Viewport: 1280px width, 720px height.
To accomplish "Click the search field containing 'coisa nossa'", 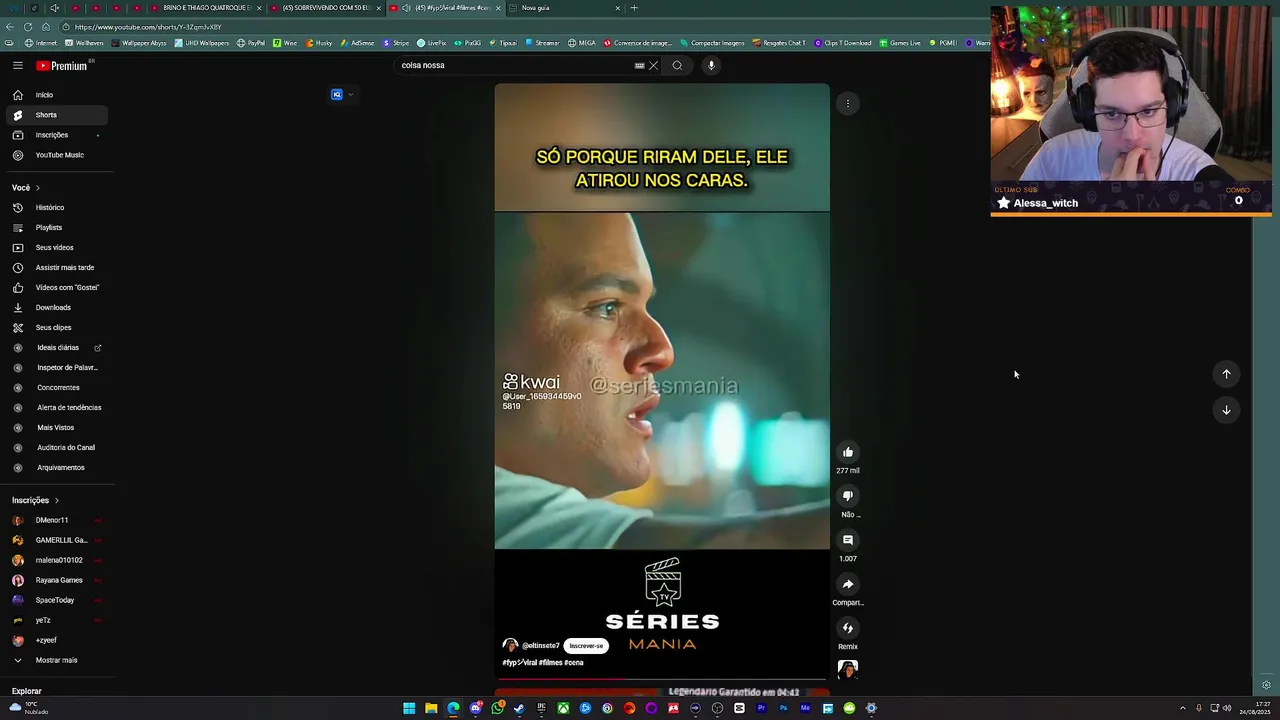I will tap(515, 65).
